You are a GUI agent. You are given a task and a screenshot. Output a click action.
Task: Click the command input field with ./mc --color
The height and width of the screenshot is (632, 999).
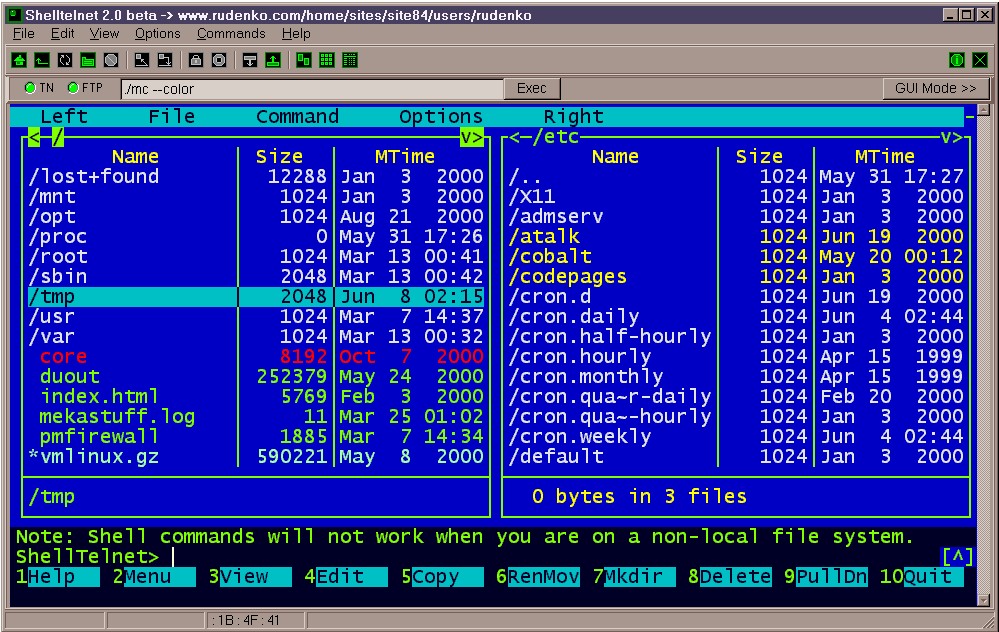pyautogui.click(x=312, y=89)
